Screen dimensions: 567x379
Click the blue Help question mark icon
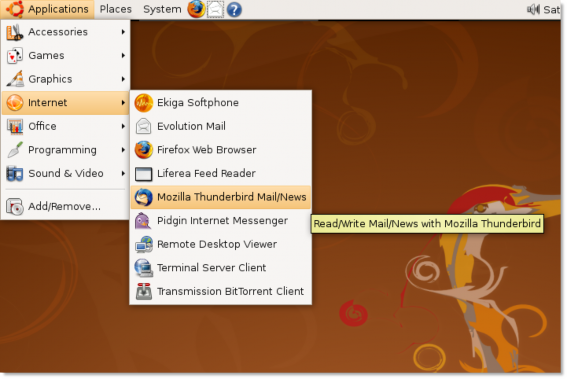234,9
